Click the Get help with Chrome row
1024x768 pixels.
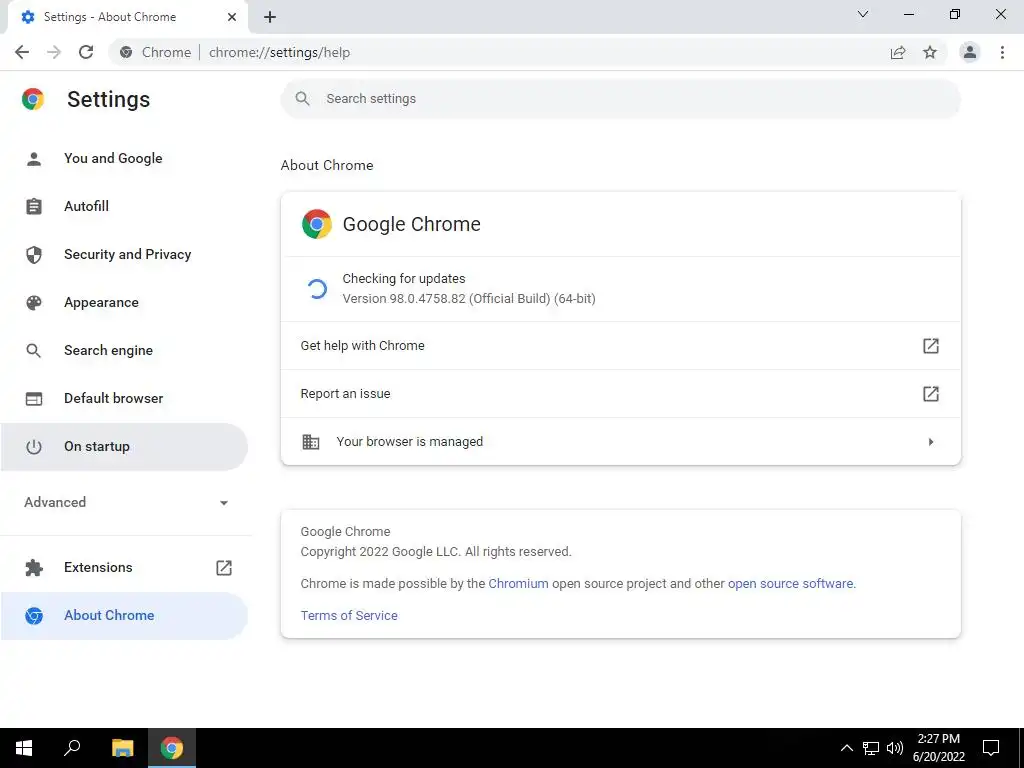(620, 345)
